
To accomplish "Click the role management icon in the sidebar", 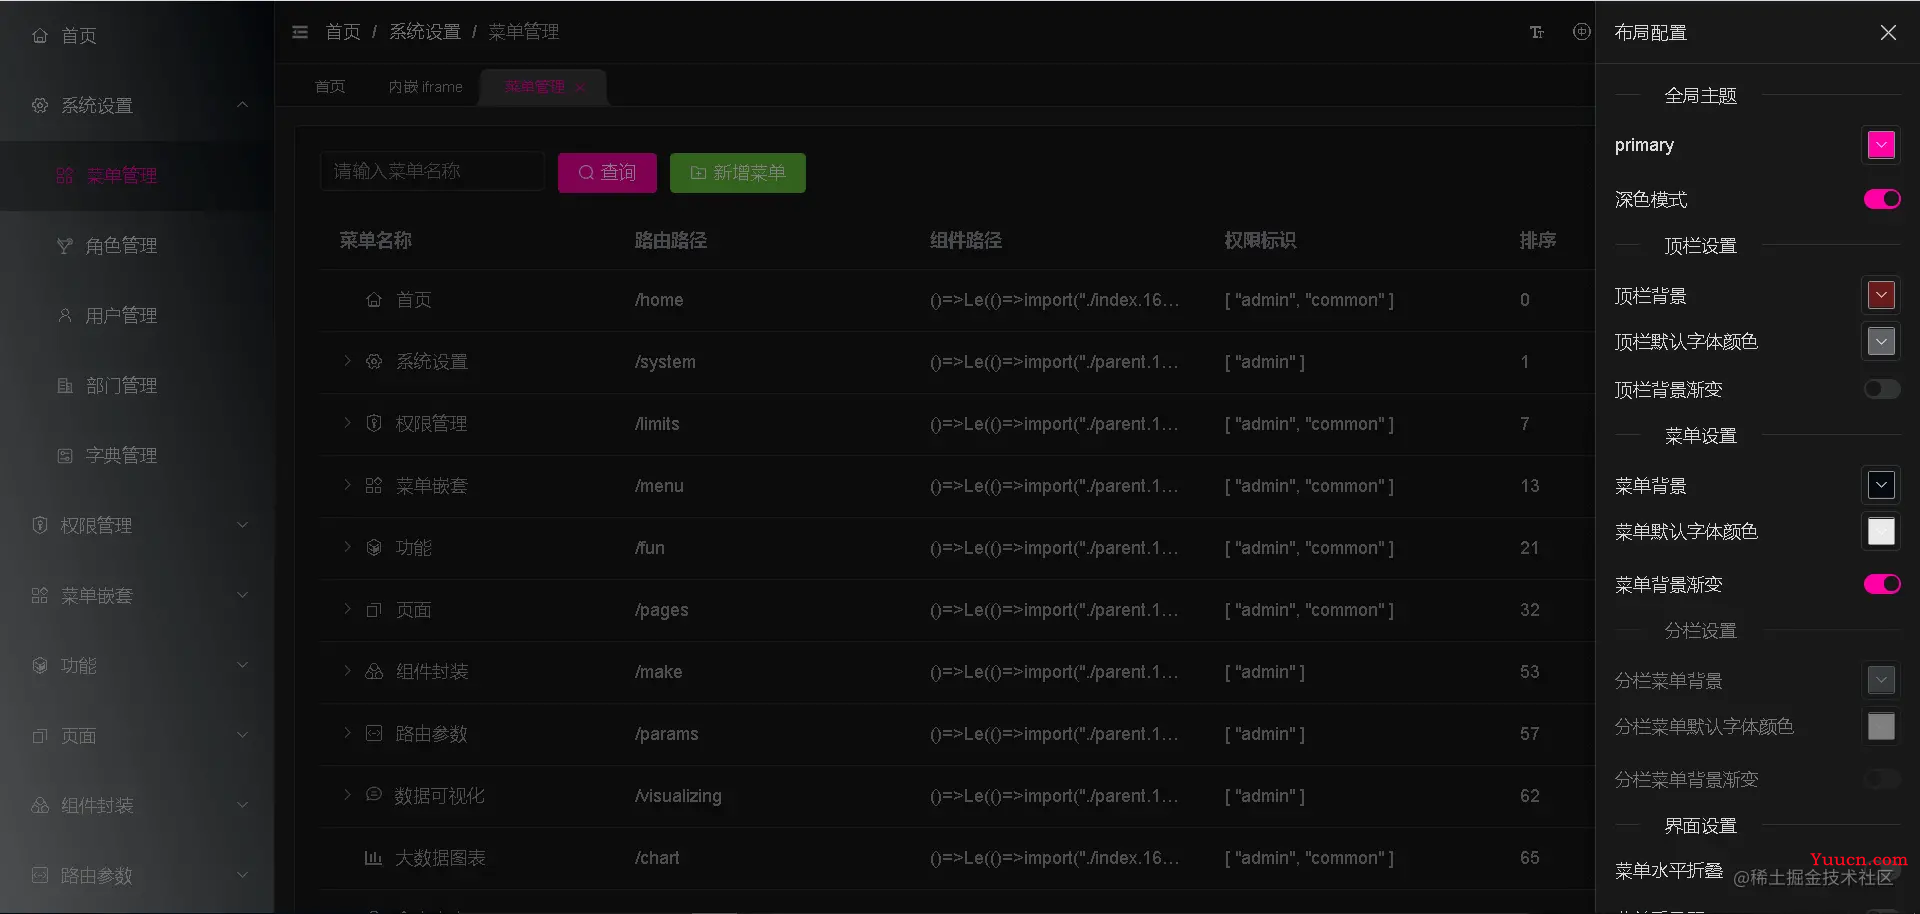I will pos(65,246).
